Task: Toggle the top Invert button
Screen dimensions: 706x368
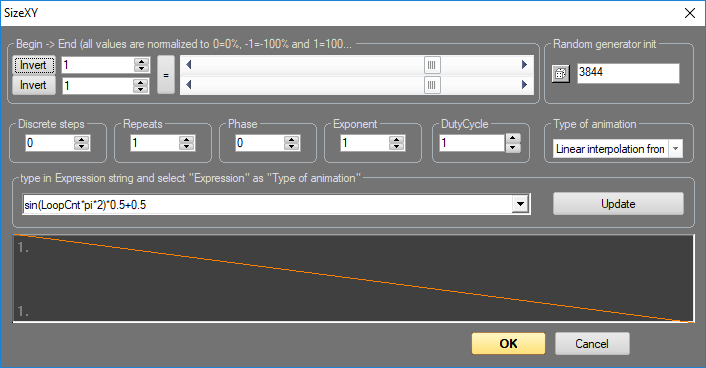Action: coord(33,65)
